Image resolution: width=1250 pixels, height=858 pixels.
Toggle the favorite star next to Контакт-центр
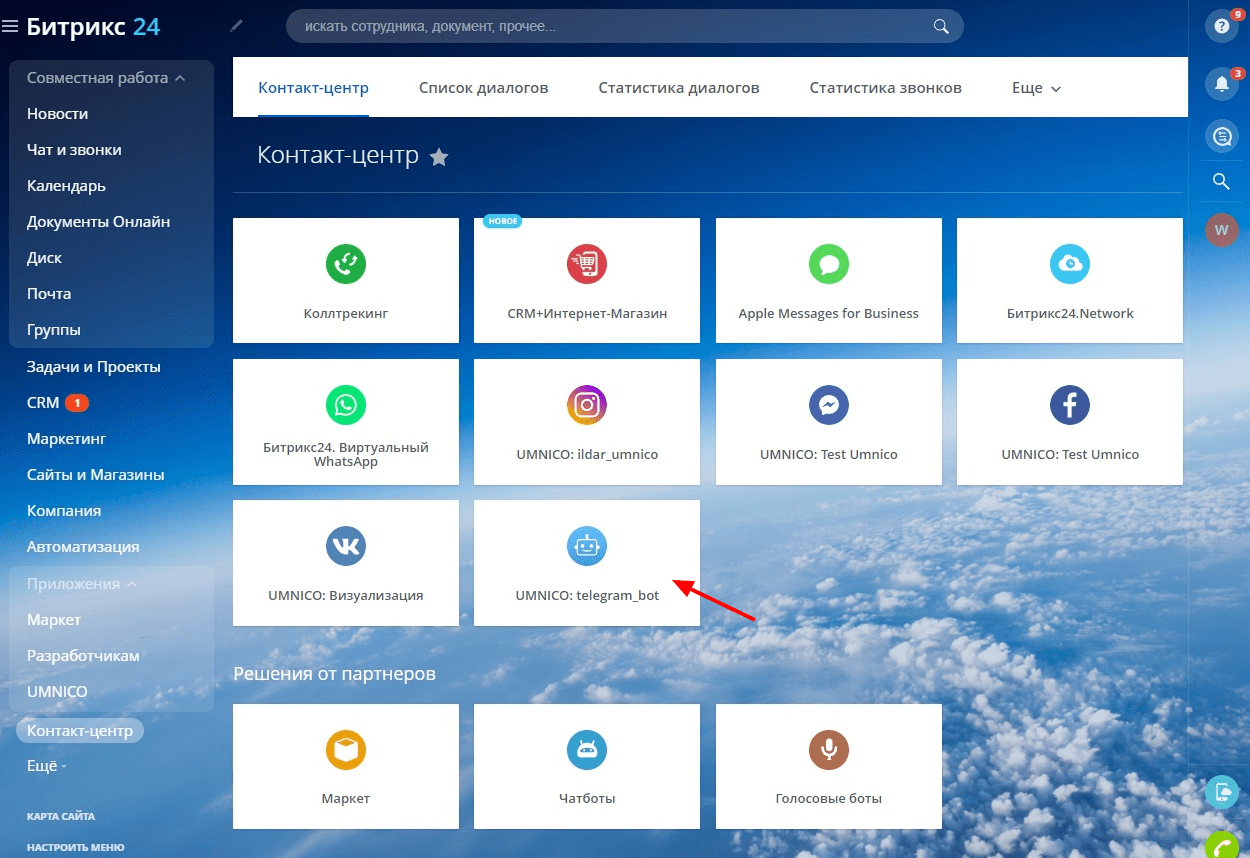439,157
